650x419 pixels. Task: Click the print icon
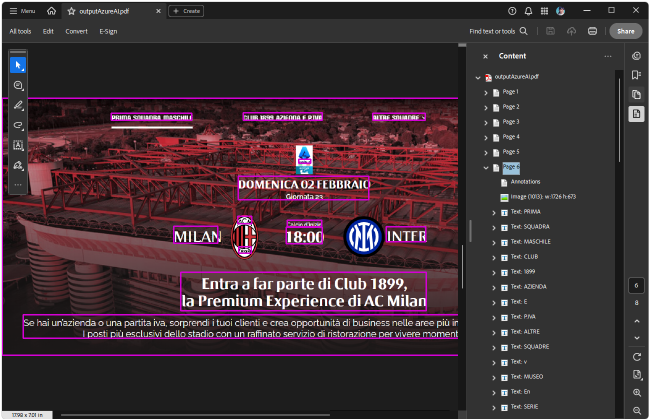pyautogui.click(x=592, y=31)
